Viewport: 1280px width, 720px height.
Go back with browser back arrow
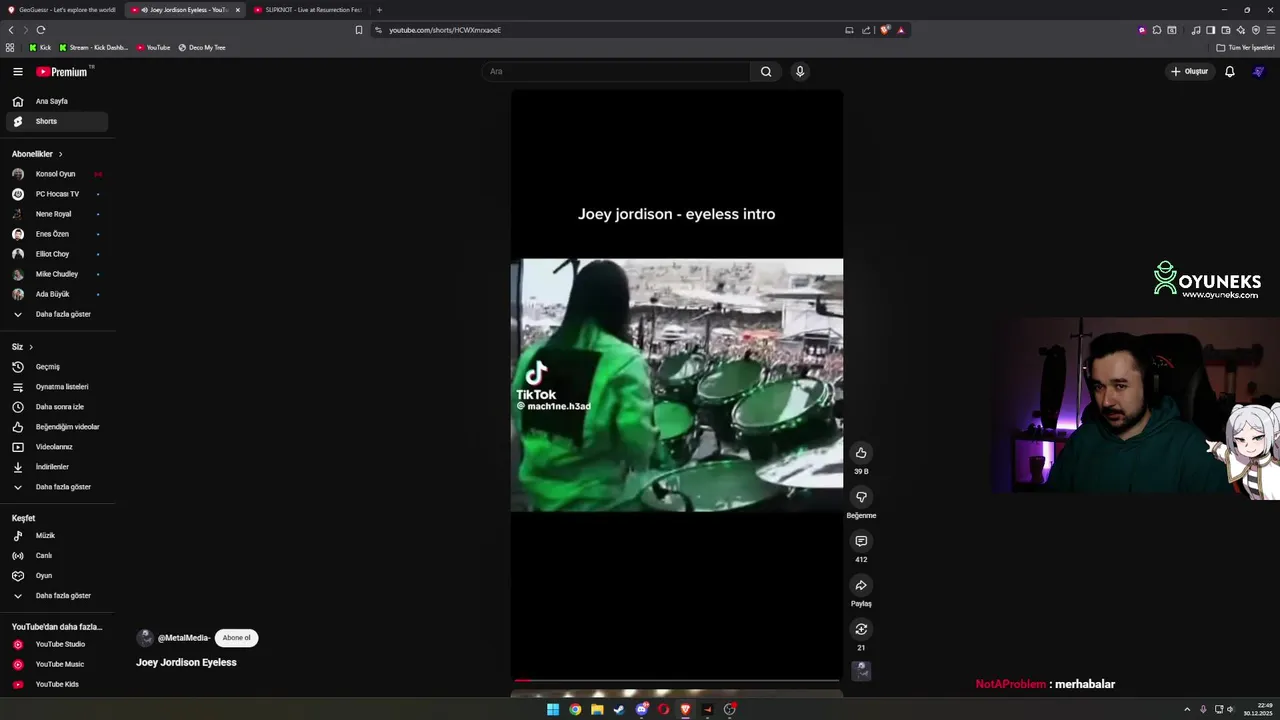pyautogui.click(x=11, y=30)
